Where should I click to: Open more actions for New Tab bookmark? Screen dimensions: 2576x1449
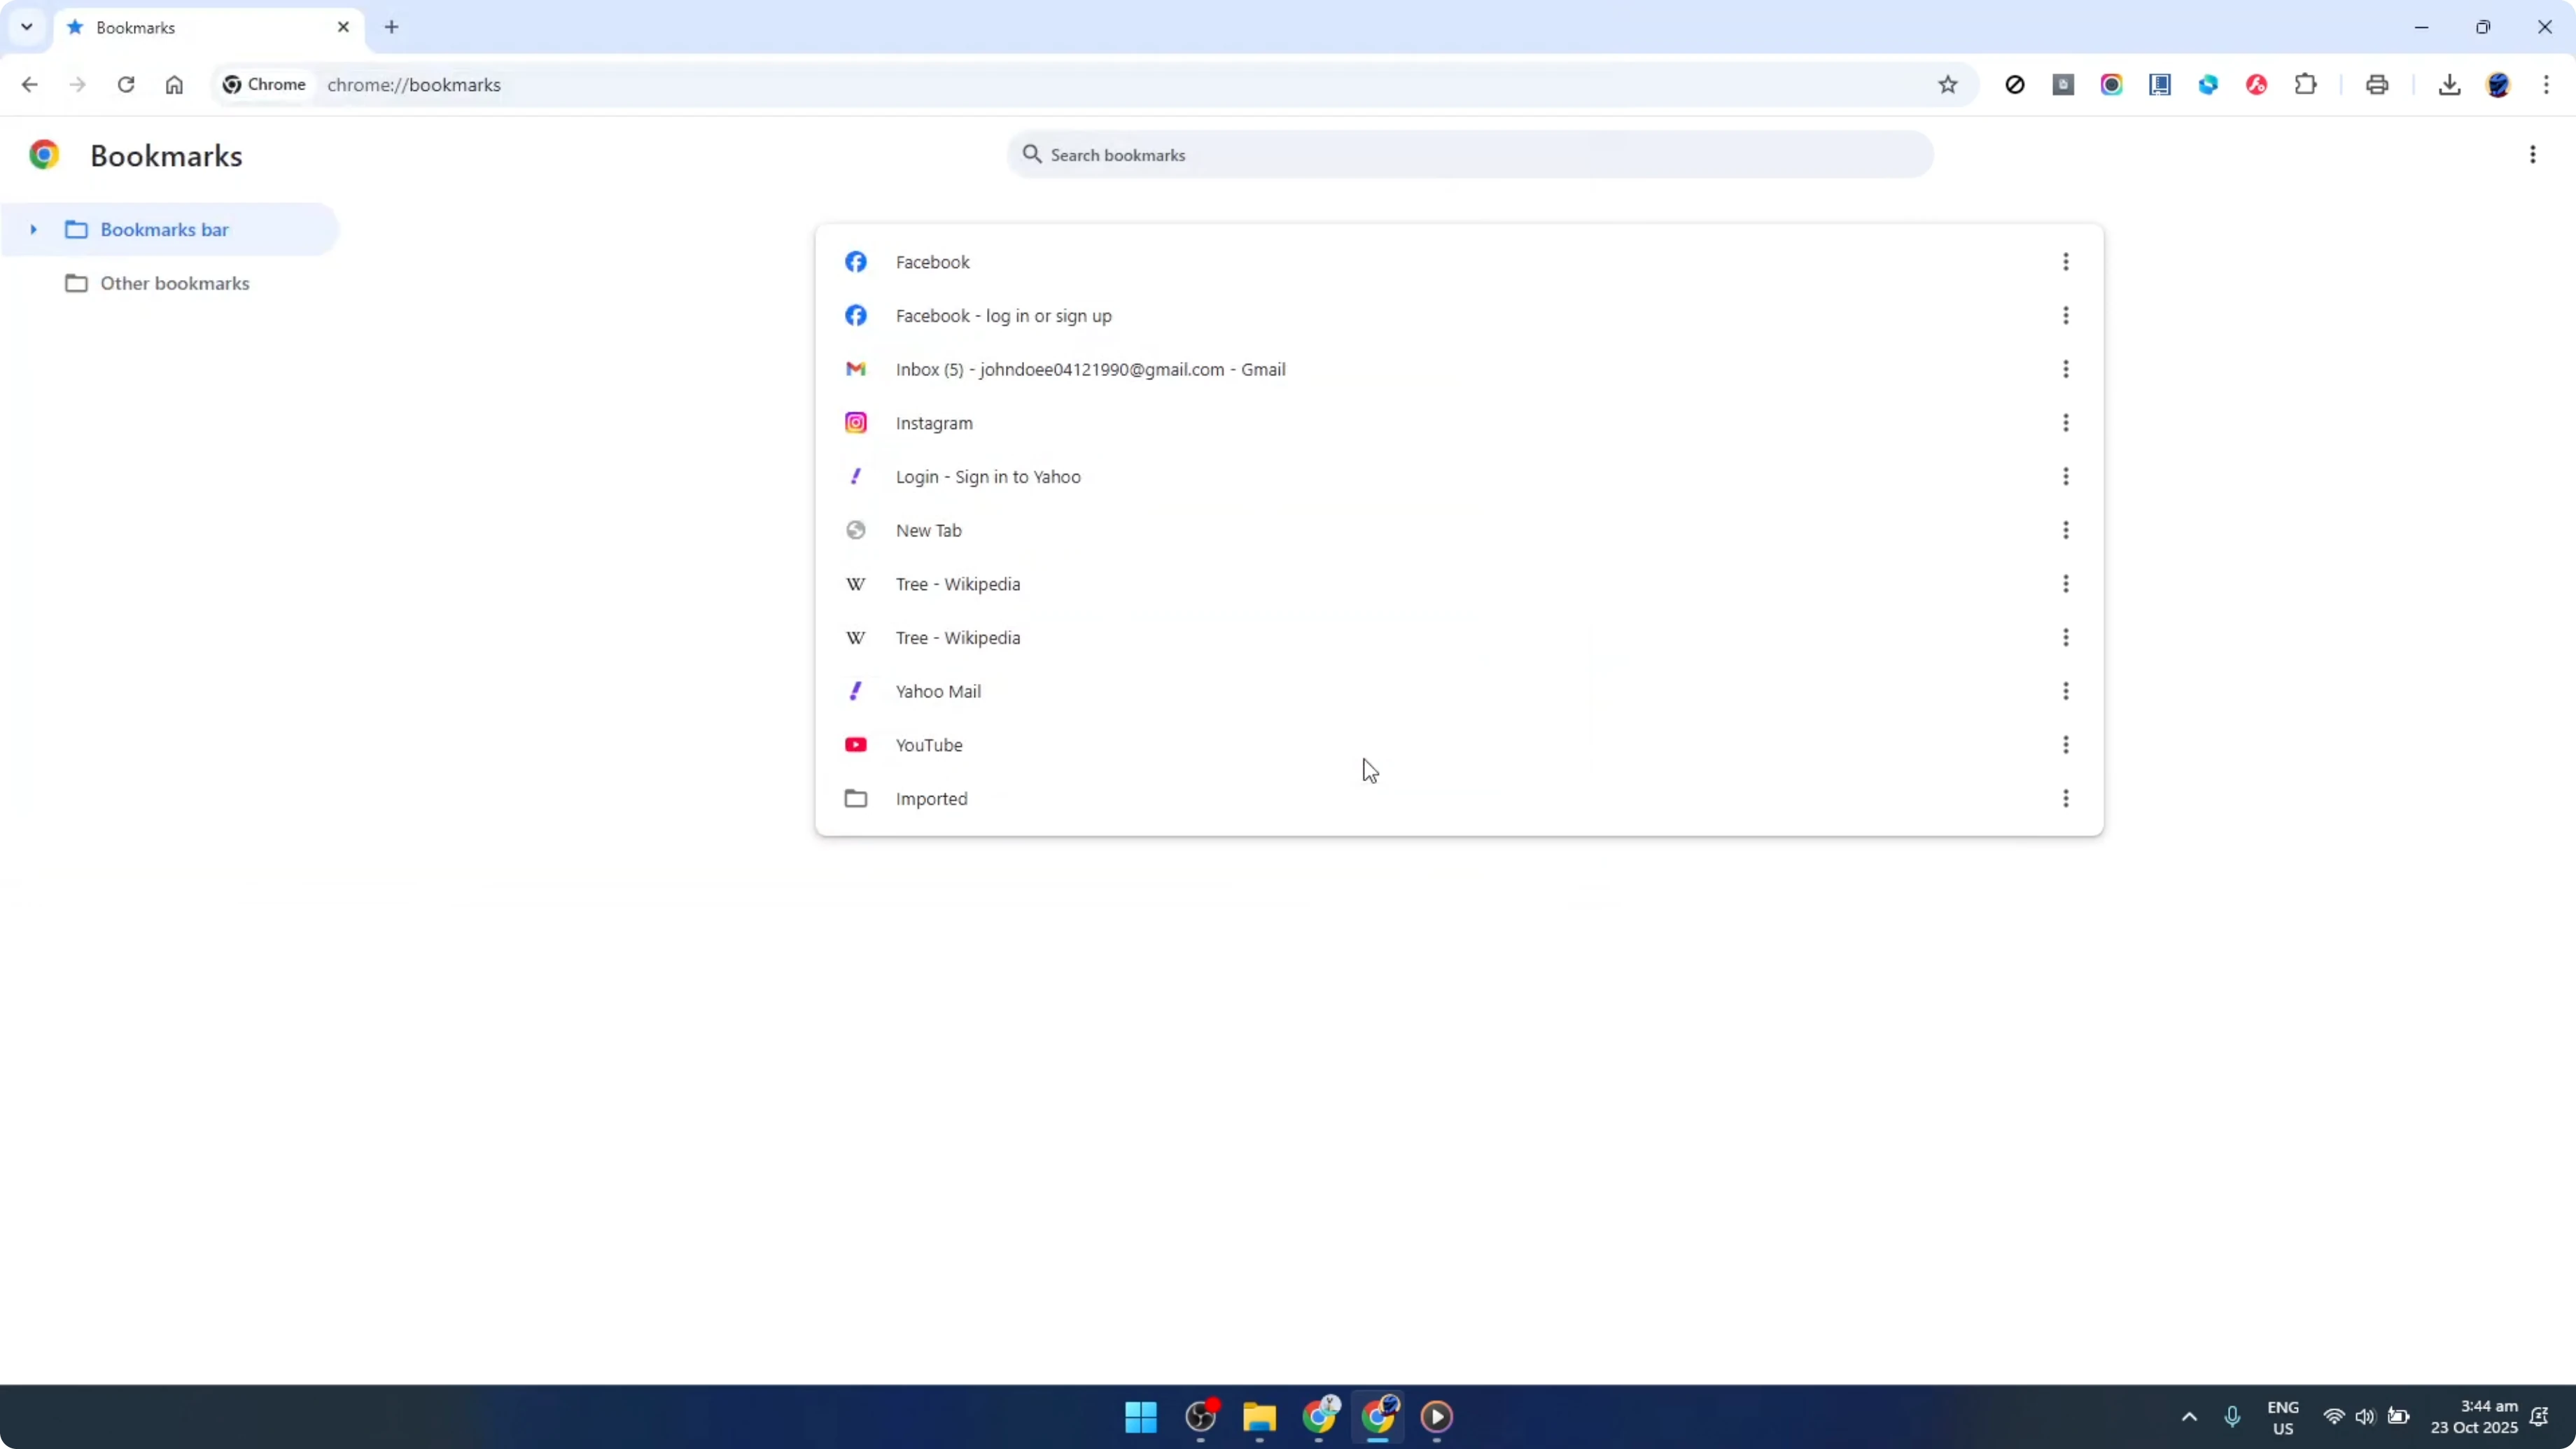coord(2065,531)
